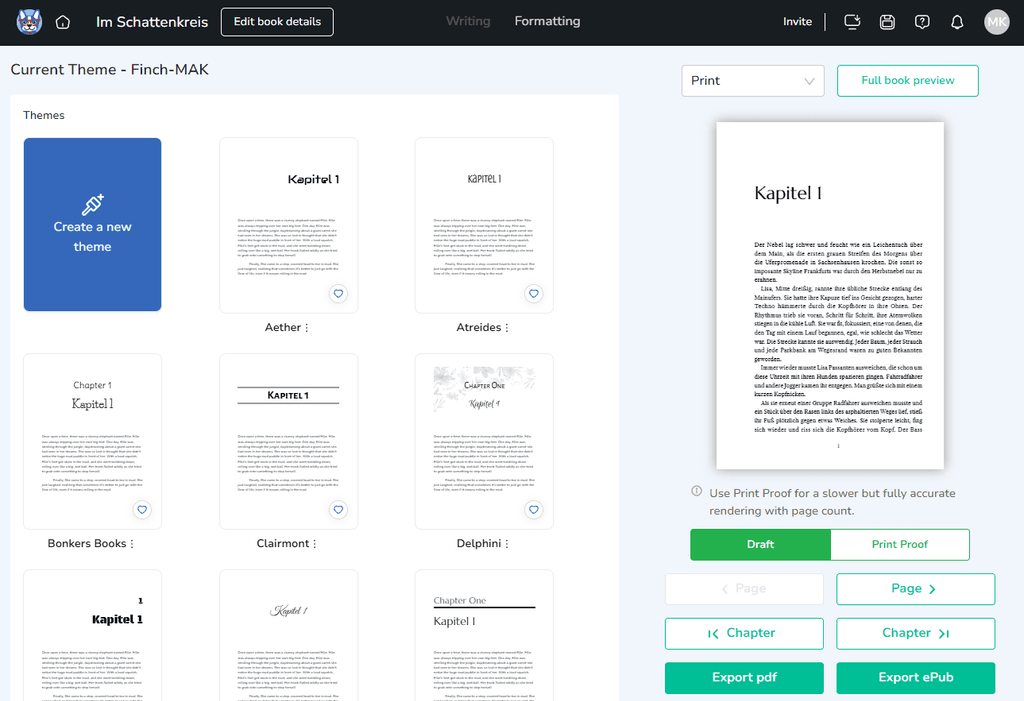Click the save disk icon
Image resolution: width=1024 pixels, height=701 pixels.
tap(887, 22)
